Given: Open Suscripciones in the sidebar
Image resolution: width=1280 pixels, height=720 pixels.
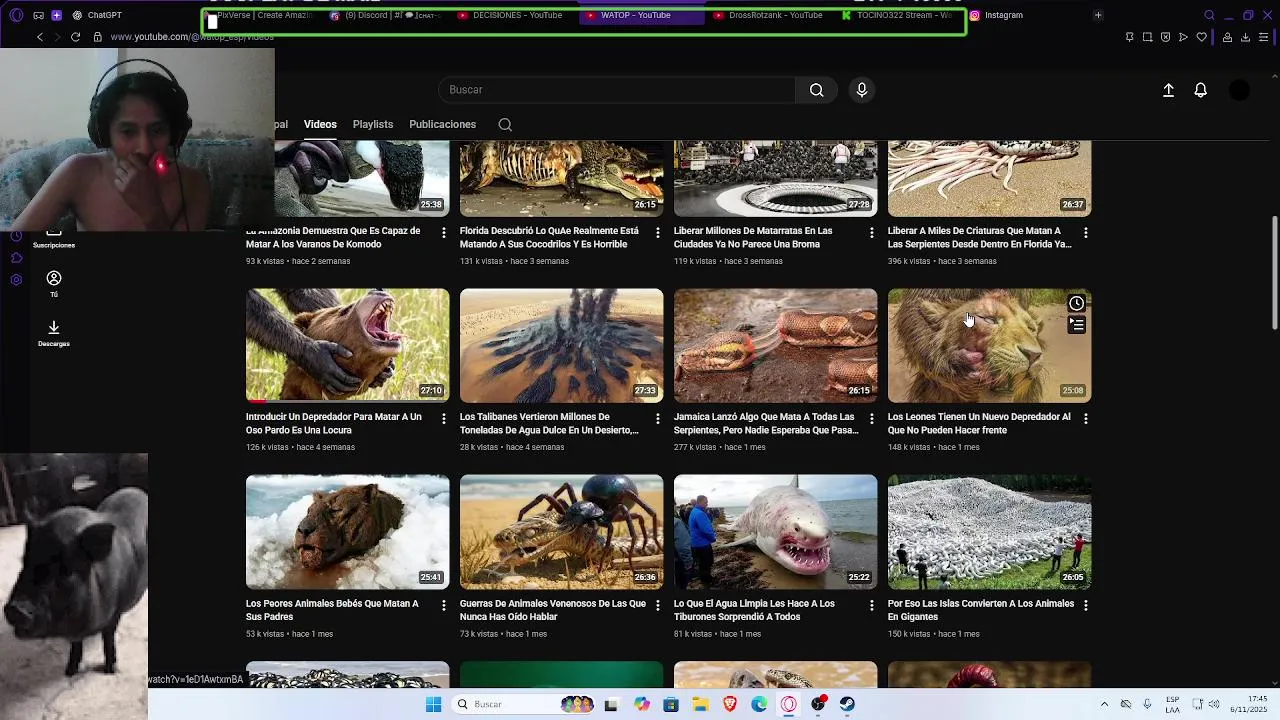Looking at the screenshot, I should tap(54, 239).
